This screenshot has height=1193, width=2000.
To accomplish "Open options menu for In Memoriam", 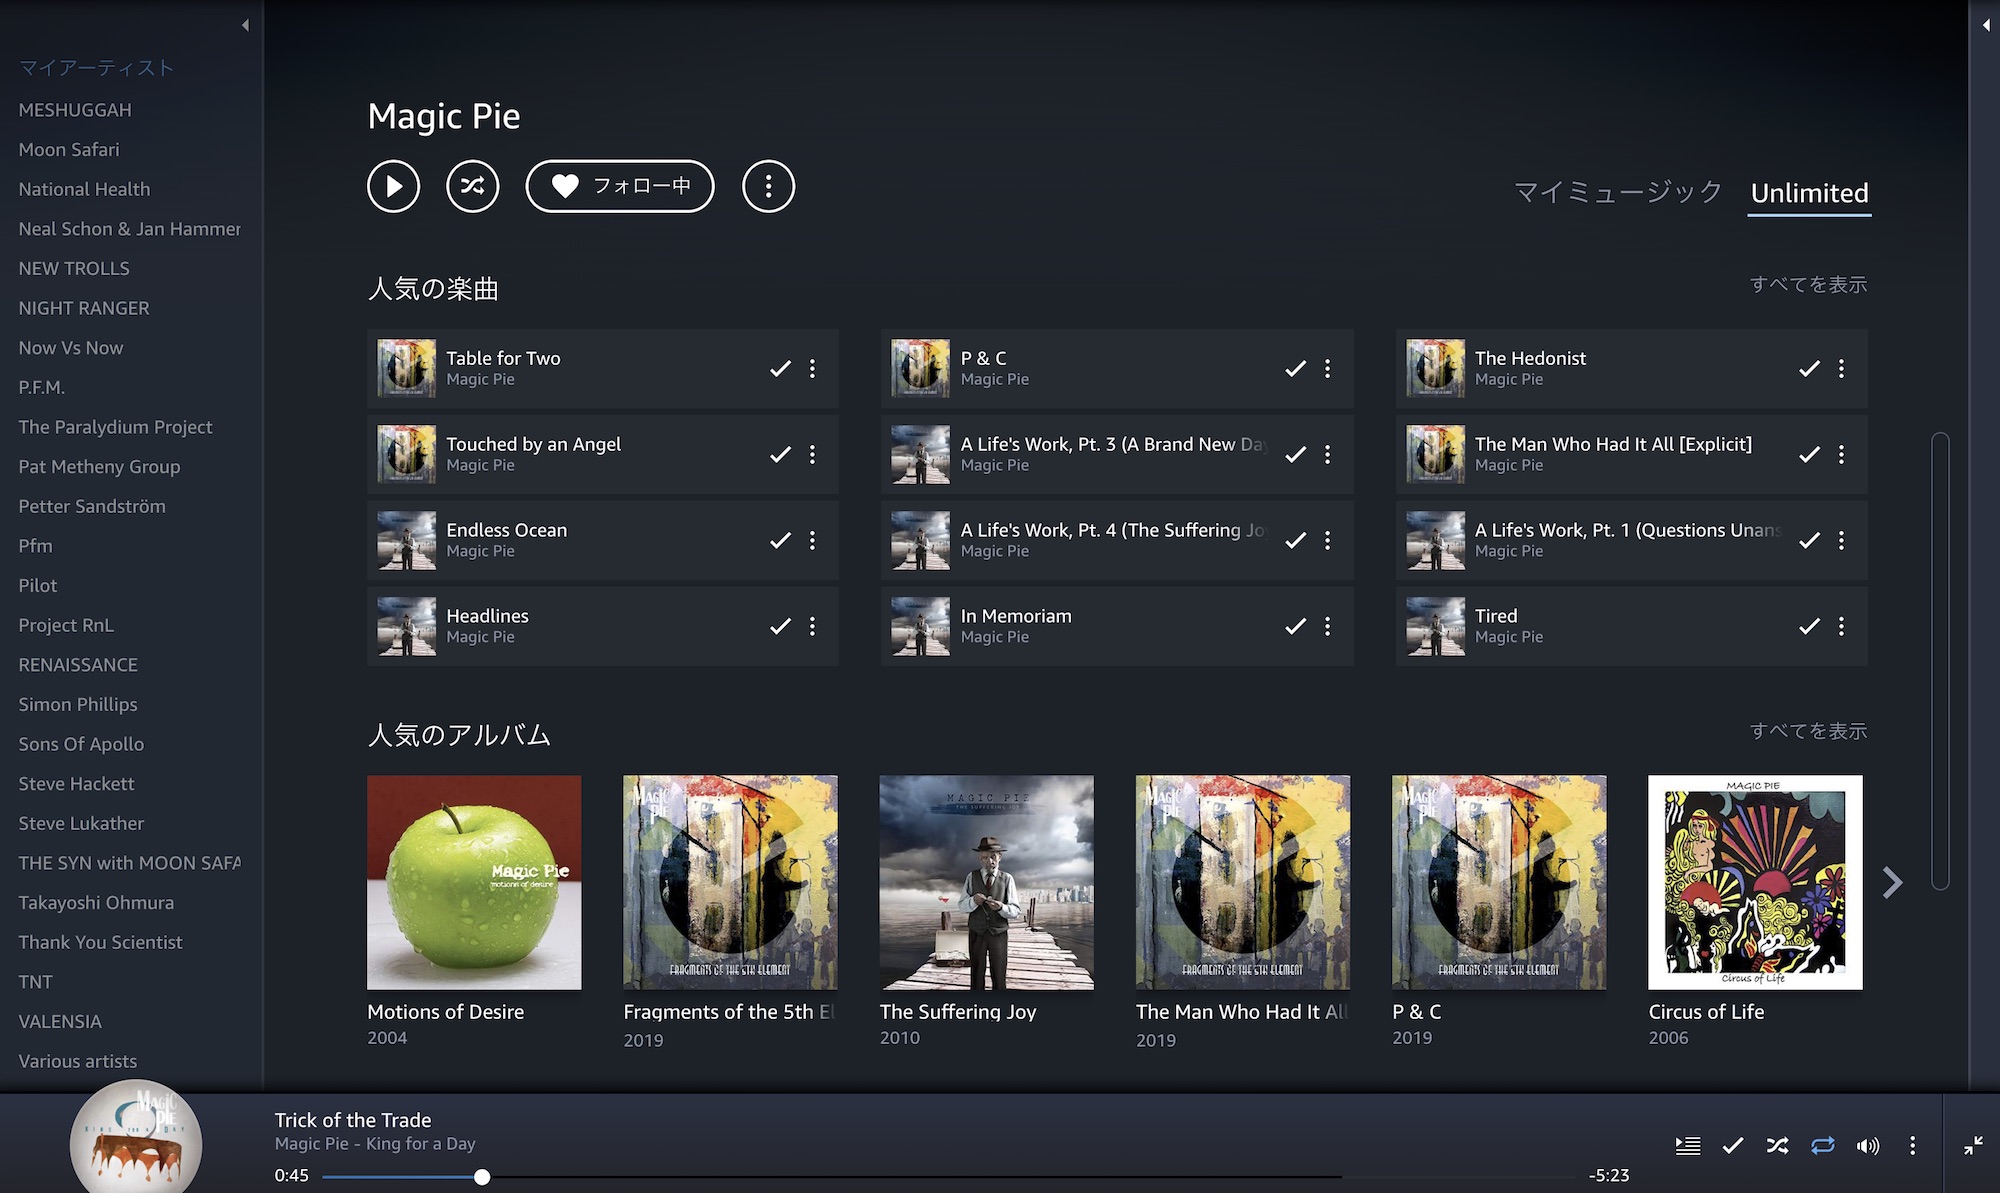I will click(x=1327, y=627).
